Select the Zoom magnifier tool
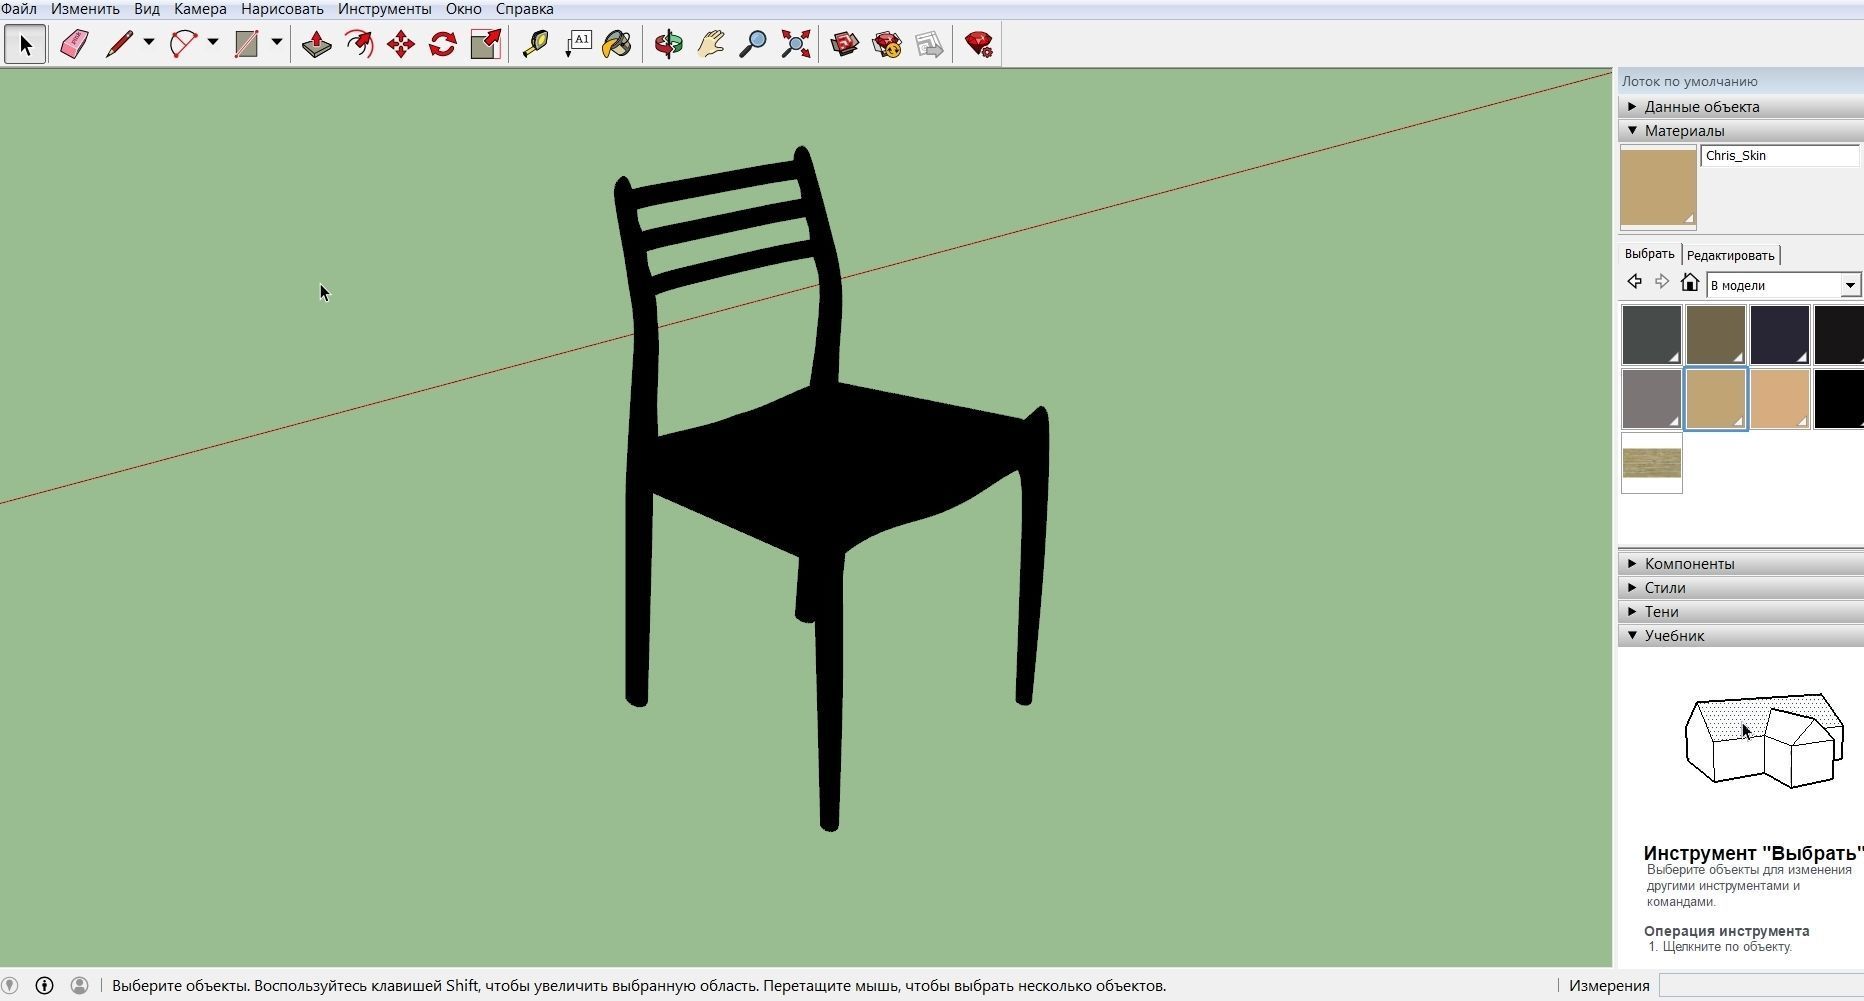1864x1001 pixels. click(753, 44)
